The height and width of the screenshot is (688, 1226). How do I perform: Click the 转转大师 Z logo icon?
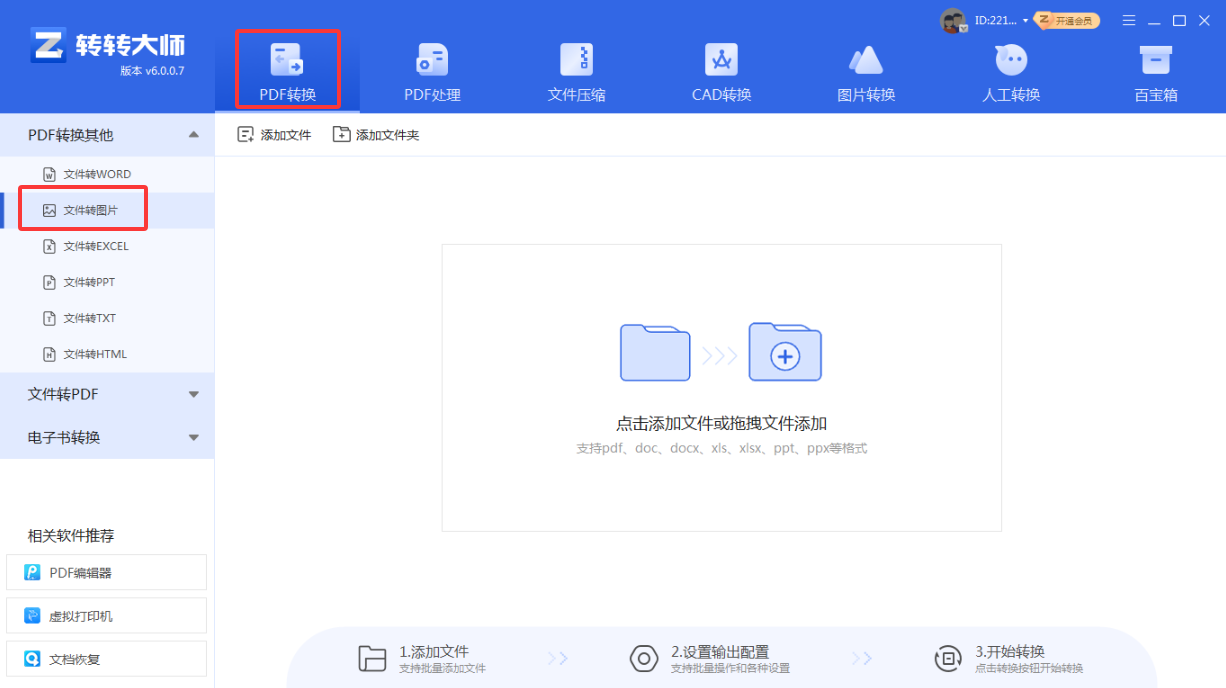(x=48, y=45)
